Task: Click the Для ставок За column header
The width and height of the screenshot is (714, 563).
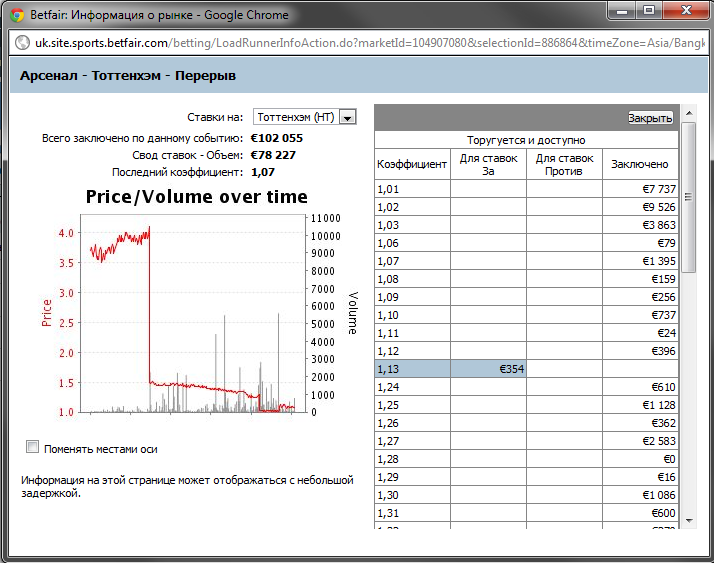Action: point(489,164)
